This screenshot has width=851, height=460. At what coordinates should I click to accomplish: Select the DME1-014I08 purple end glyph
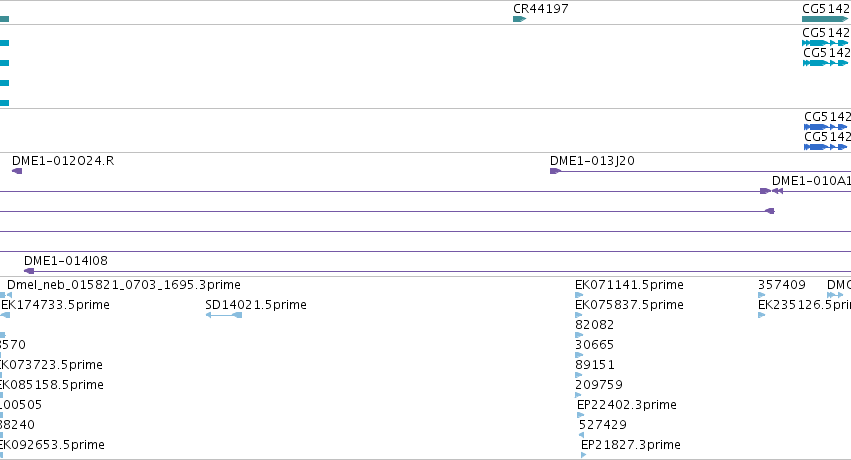pyautogui.click(x=29, y=271)
